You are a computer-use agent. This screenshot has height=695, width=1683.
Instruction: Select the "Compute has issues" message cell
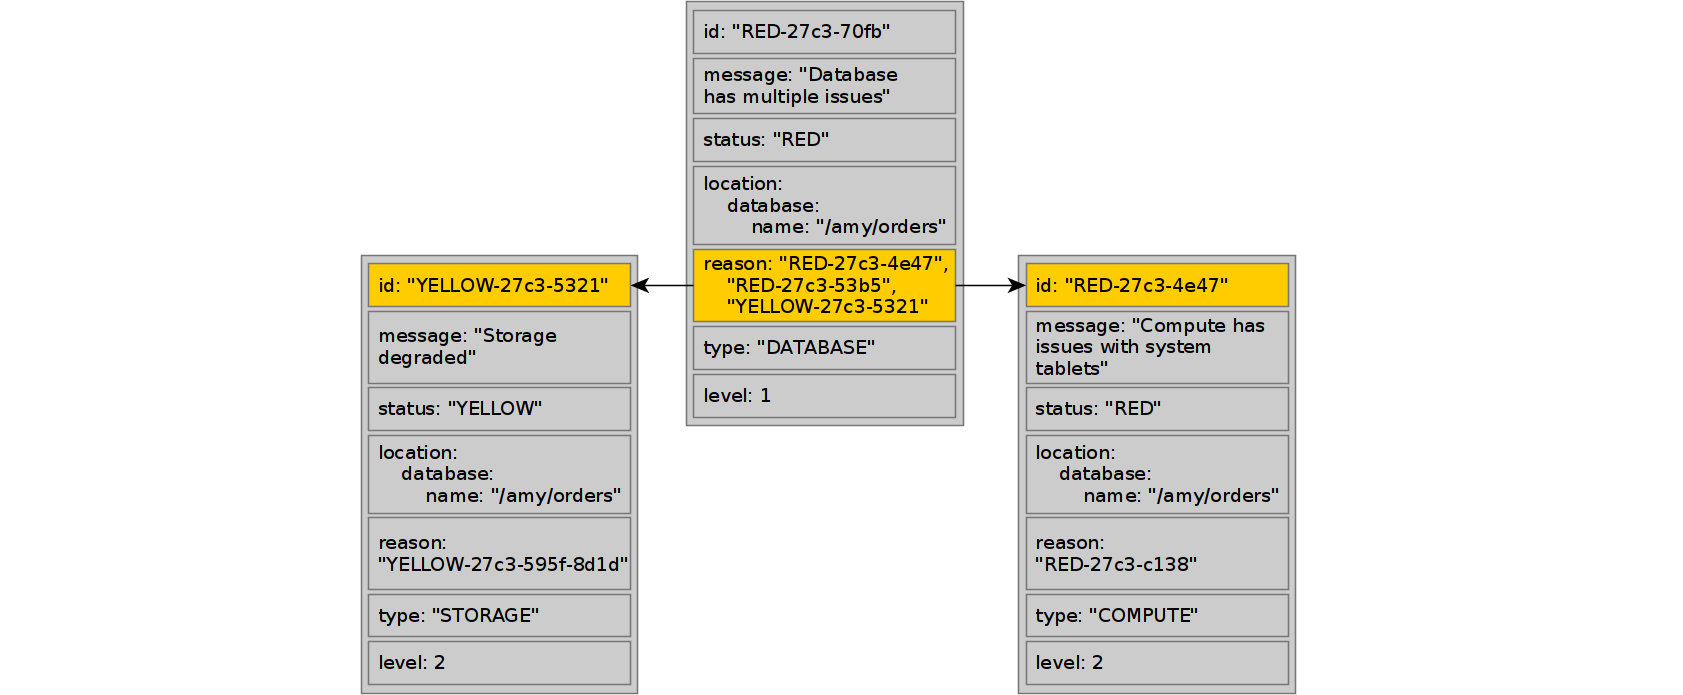tap(1157, 347)
